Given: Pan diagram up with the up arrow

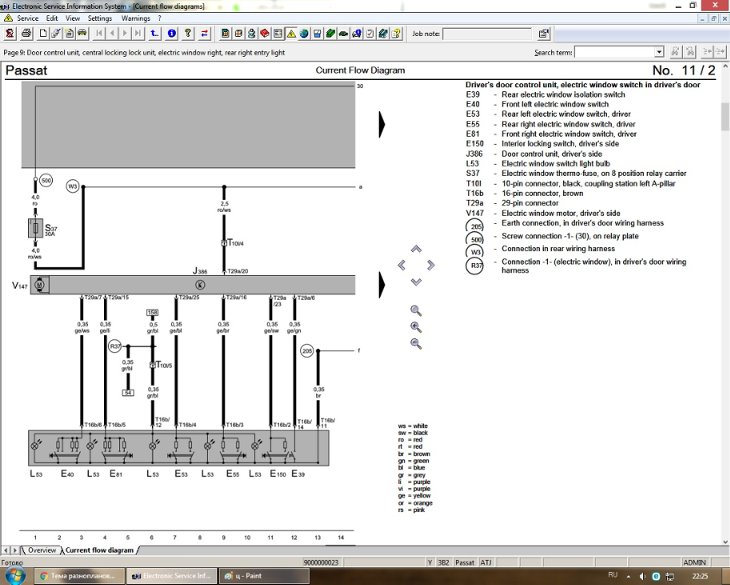Looking at the screenshot, I should coord(416,249).
